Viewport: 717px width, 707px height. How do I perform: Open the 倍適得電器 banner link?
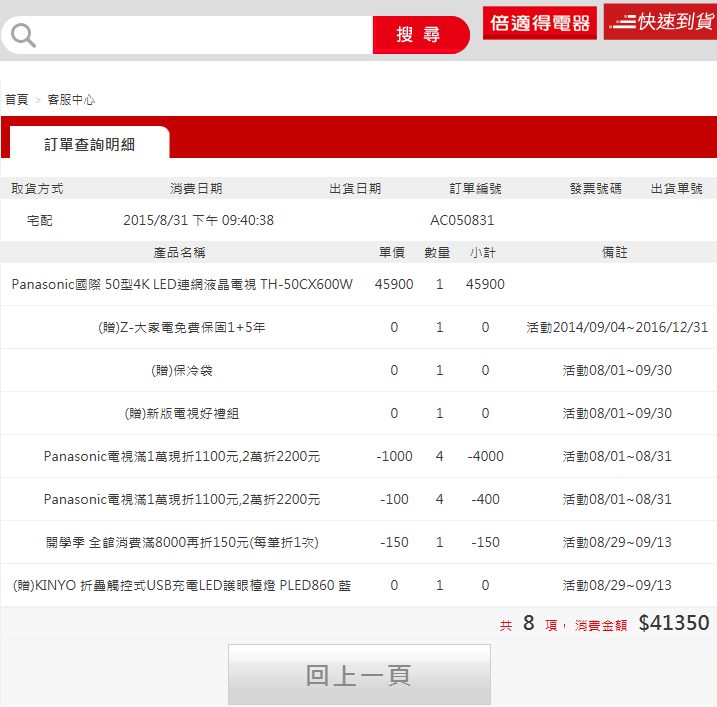(540, 23)
